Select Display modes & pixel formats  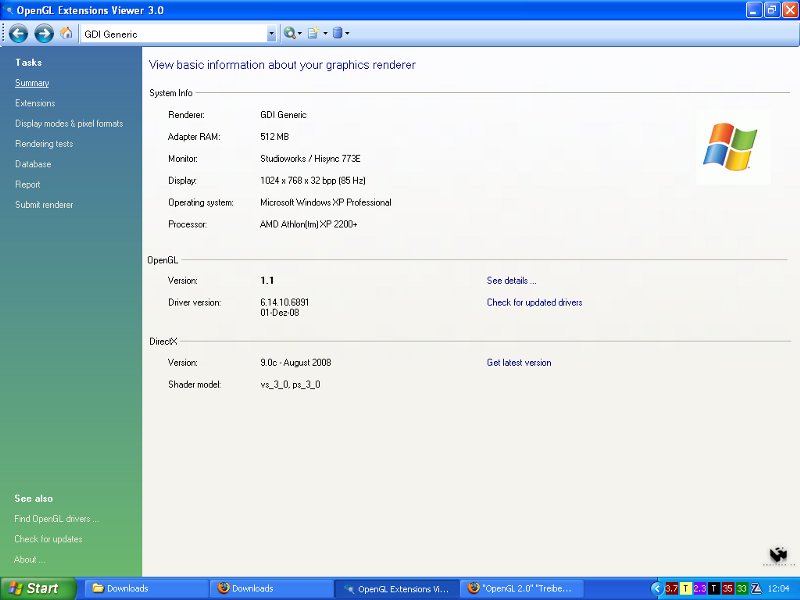click(69, 124)
